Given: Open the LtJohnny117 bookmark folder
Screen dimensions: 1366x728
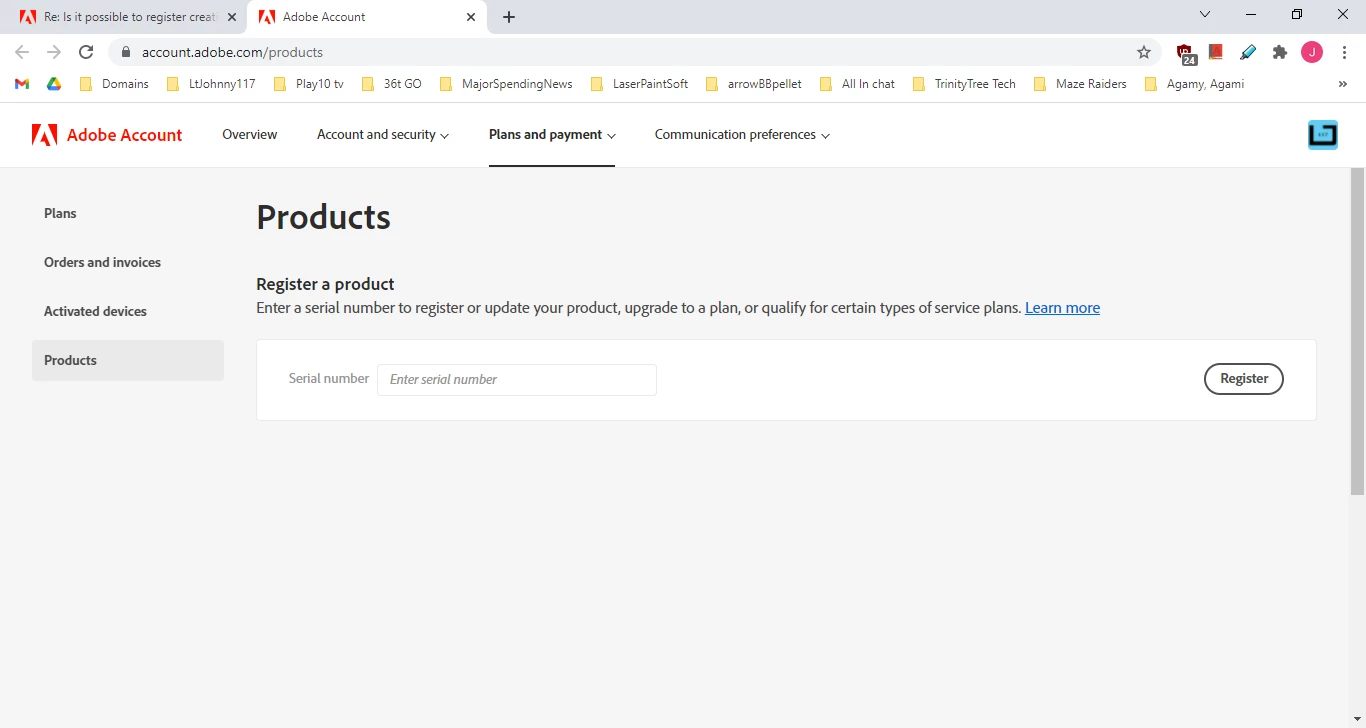Looking at the screenshot, I should click(x=211, y=84).
